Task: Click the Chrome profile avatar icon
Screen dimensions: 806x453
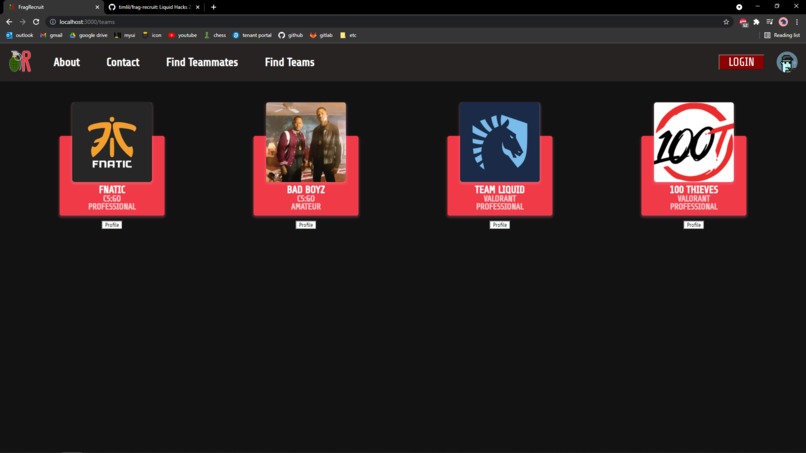Action: (x=783, y=22)
